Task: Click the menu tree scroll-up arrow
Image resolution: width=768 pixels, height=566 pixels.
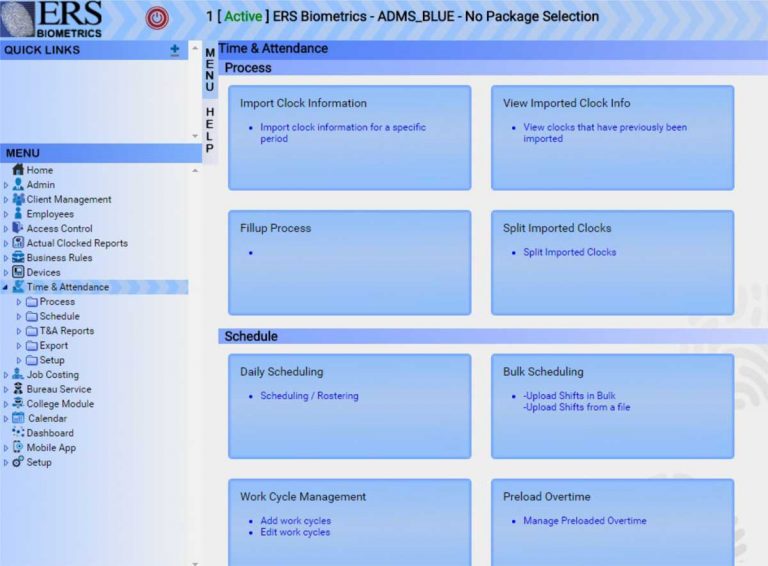Action: coord(195,170)
